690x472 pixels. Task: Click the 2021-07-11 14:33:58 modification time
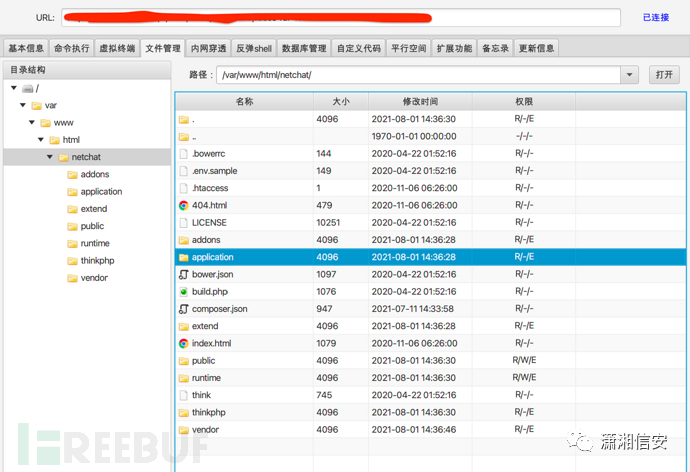412,309
